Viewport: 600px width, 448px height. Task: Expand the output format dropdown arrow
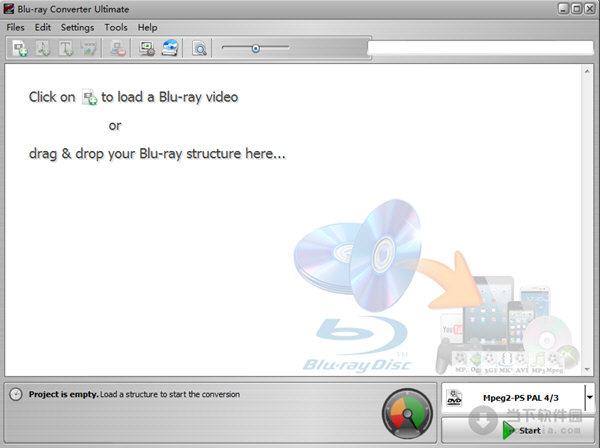590,397
